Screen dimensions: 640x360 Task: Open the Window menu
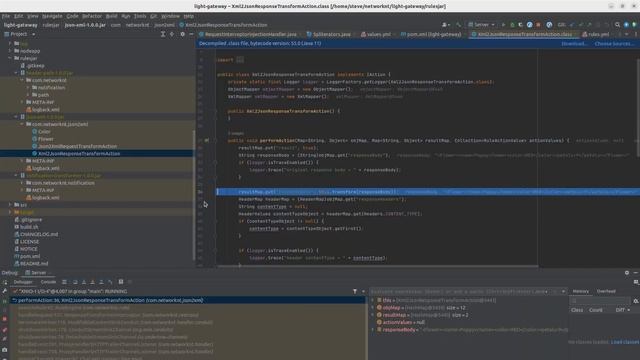[x=170, y=16]
